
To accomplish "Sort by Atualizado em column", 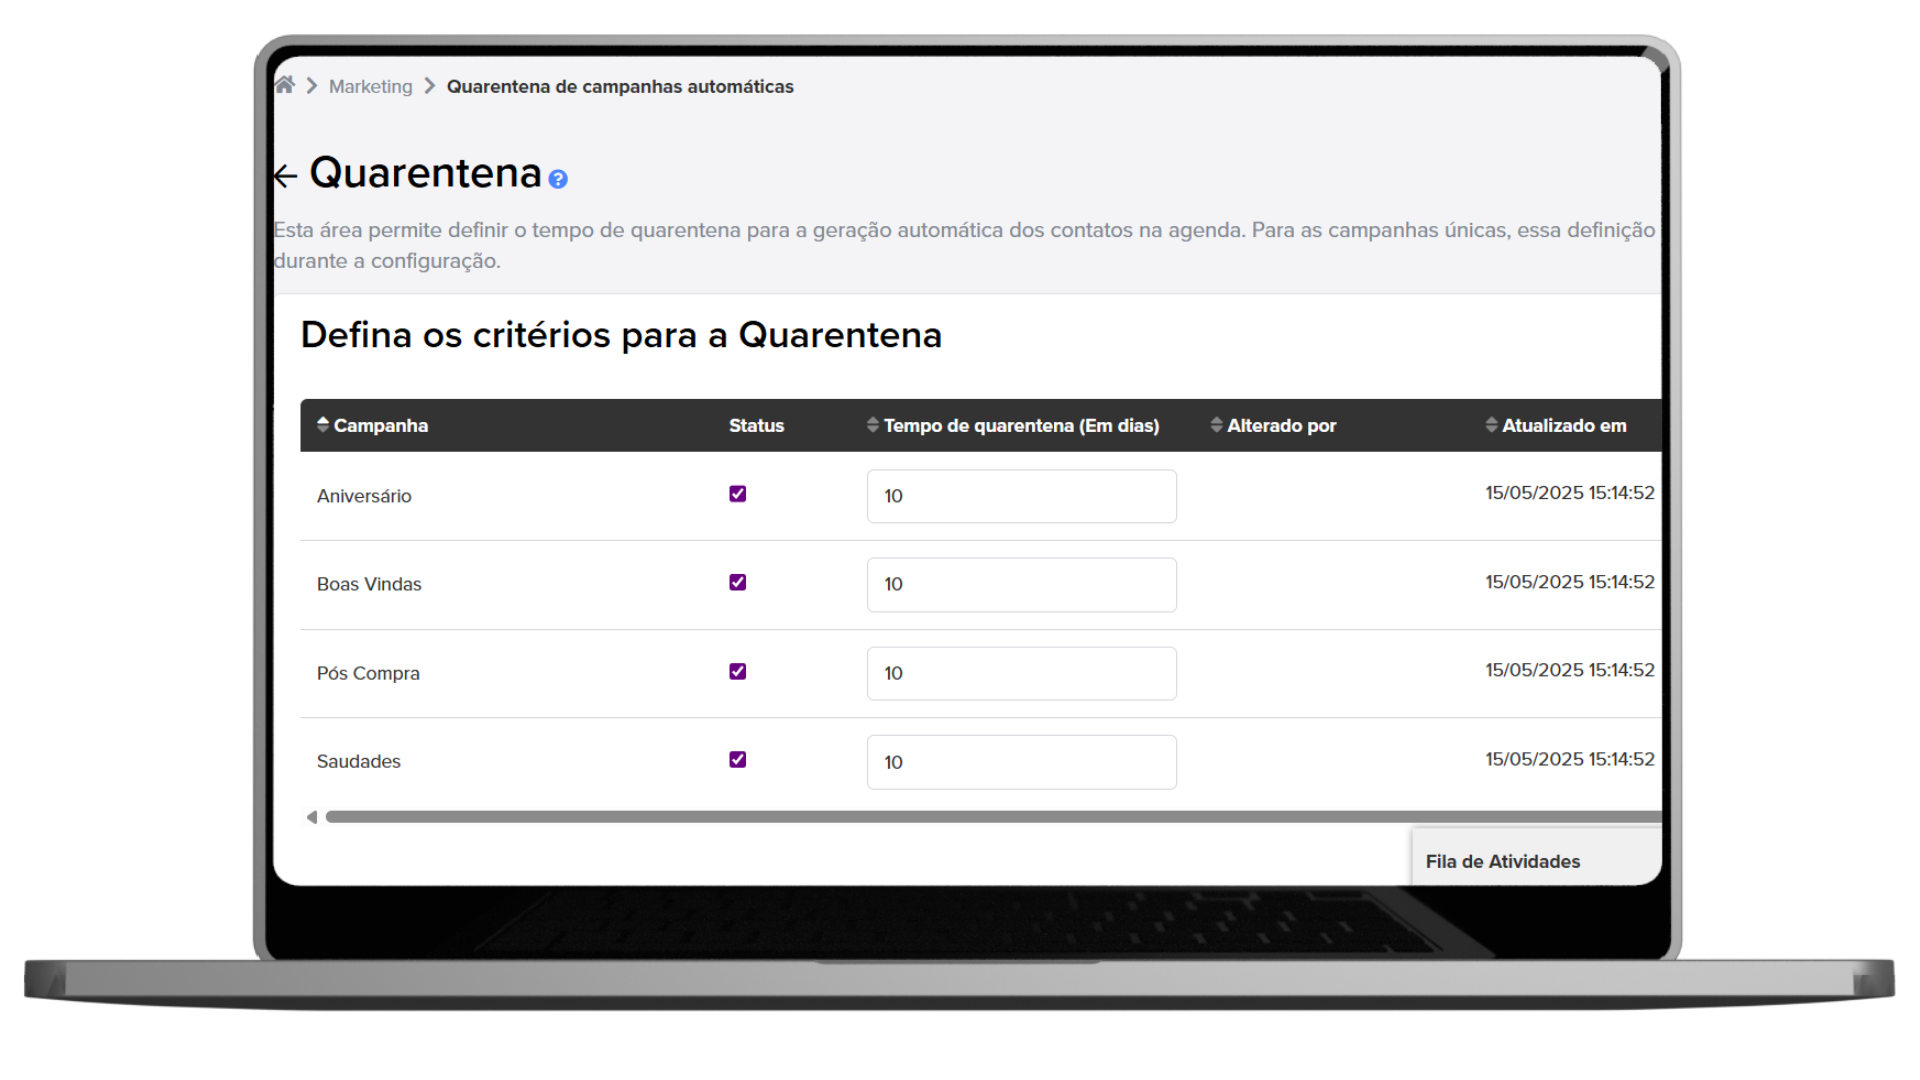I will coord(1556,425).
